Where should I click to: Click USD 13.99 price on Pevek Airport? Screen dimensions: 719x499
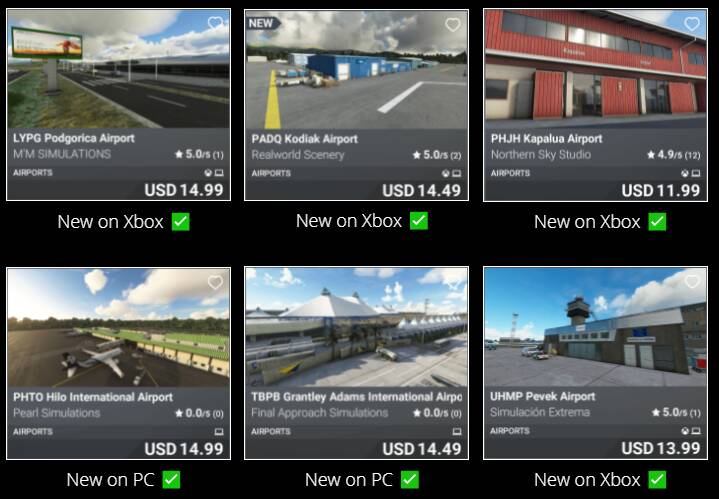[660, 448]
